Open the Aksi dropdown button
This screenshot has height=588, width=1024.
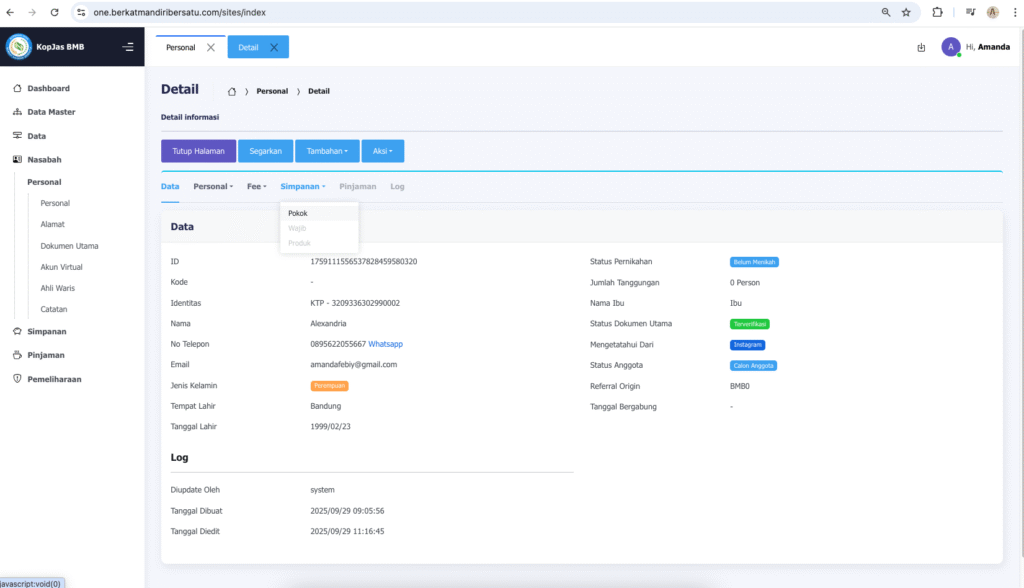point(382,151)
